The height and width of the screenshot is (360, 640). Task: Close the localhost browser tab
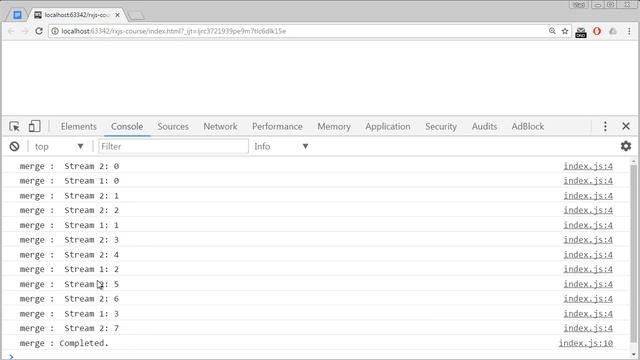click(118, 15)
